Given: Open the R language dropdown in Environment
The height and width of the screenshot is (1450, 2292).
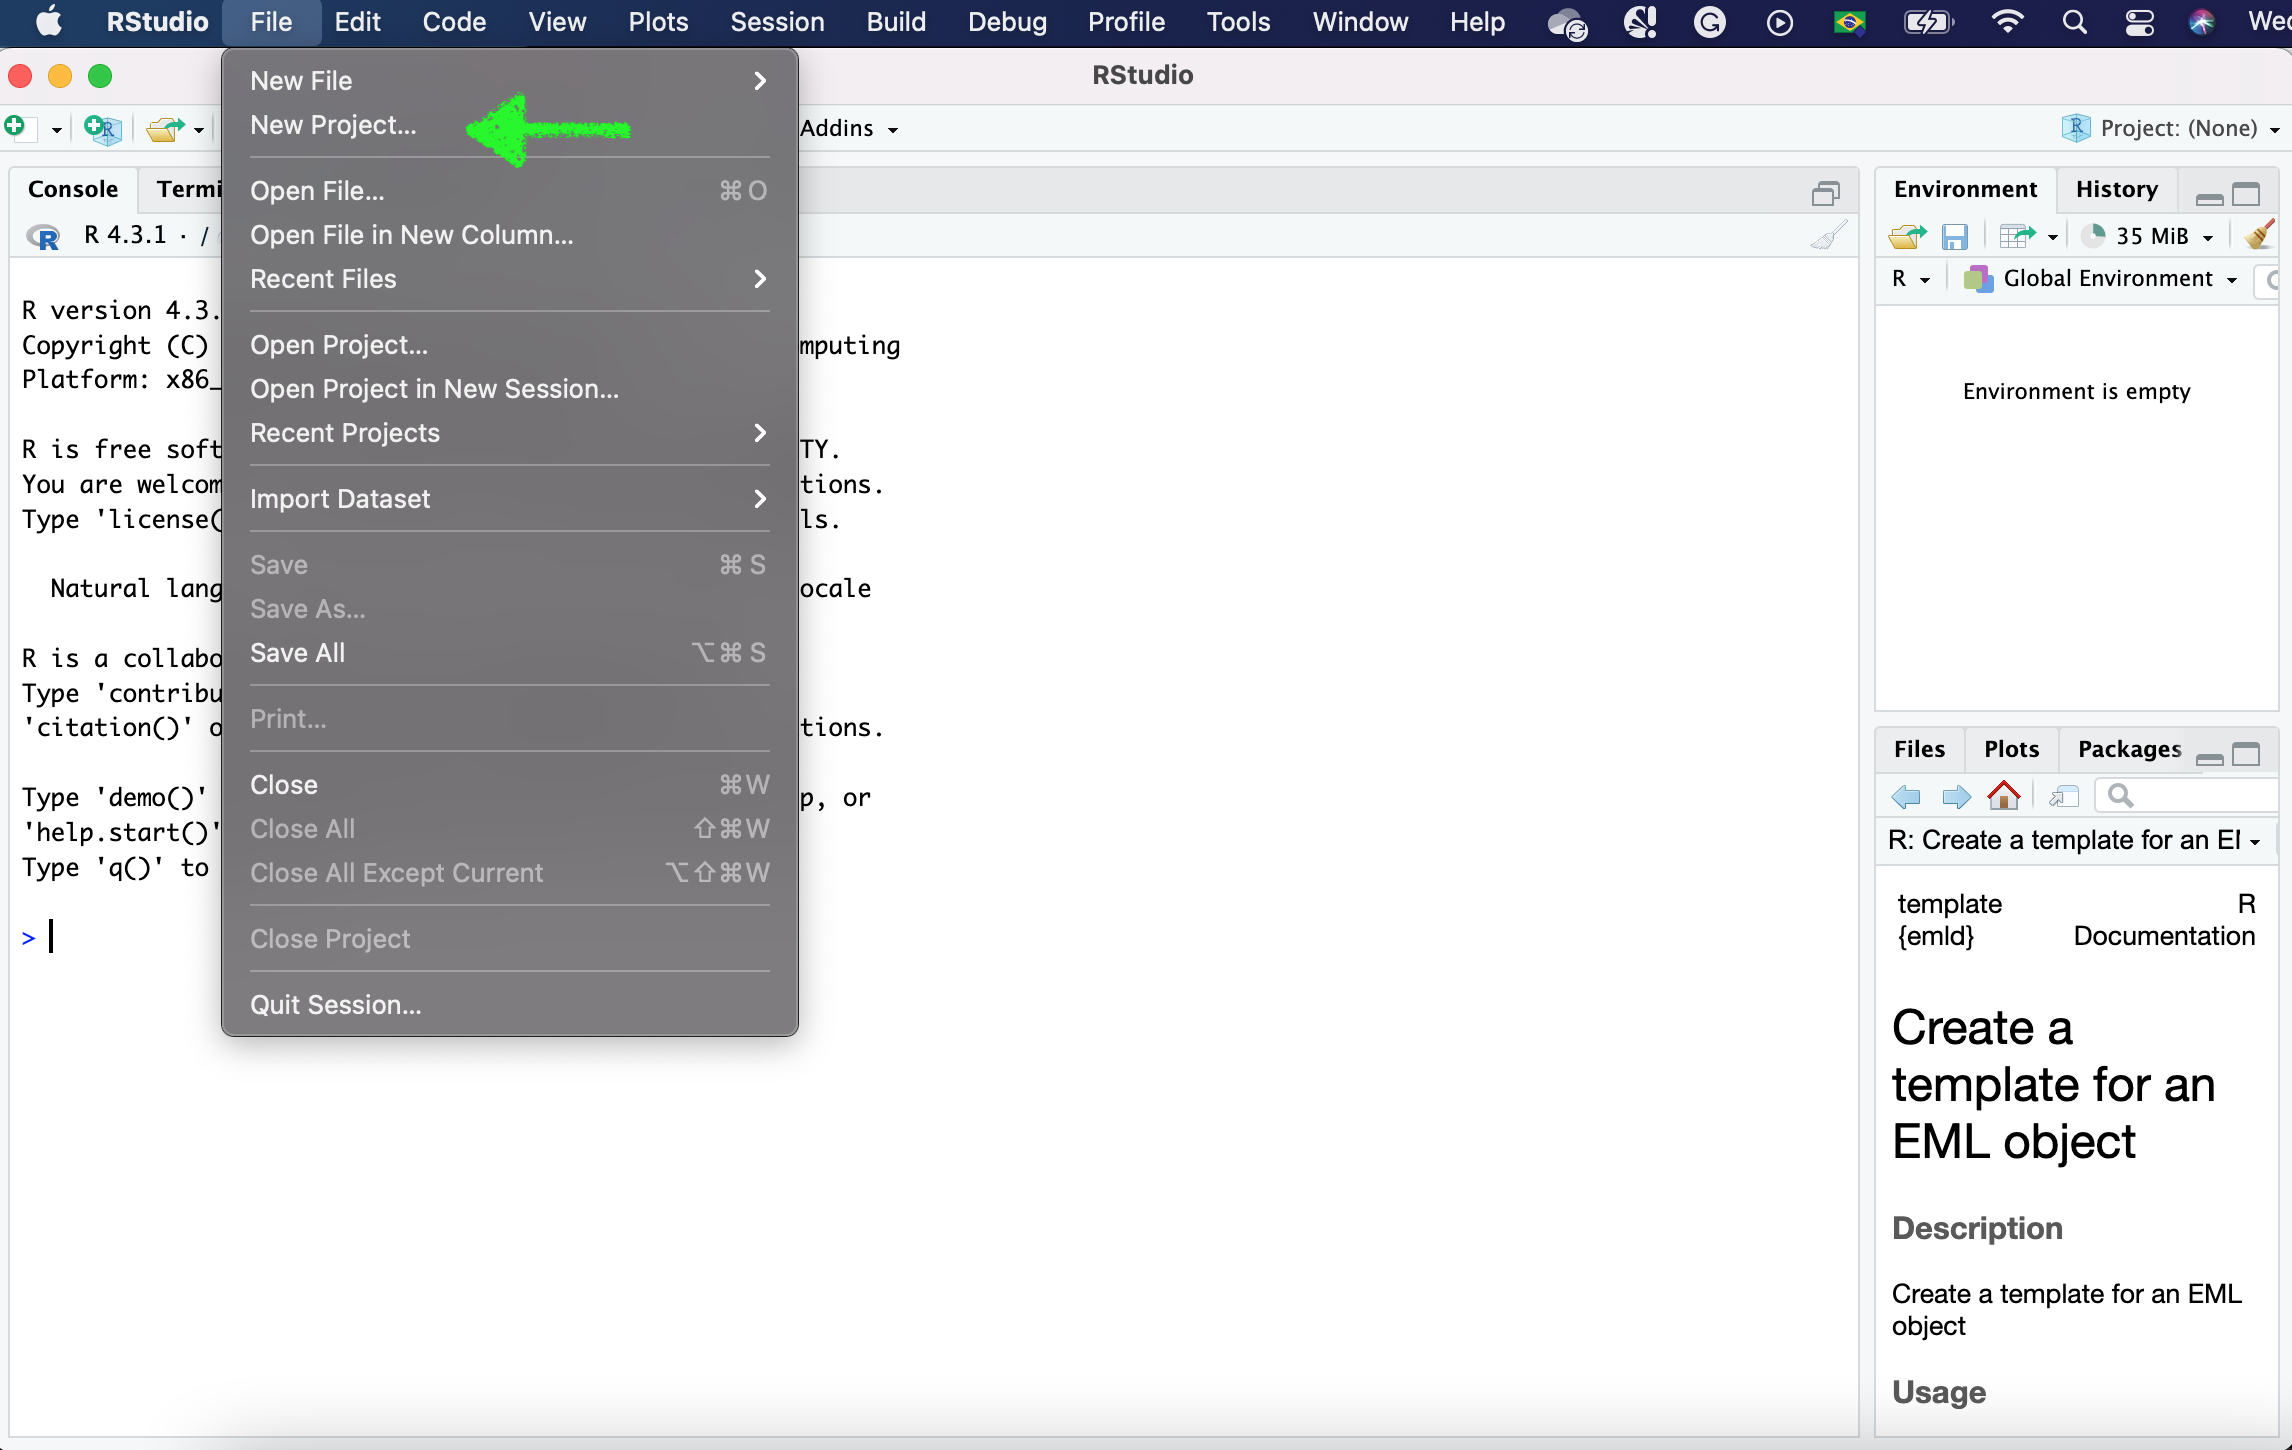Looking at the screenshot, I should click(1910, 279).
